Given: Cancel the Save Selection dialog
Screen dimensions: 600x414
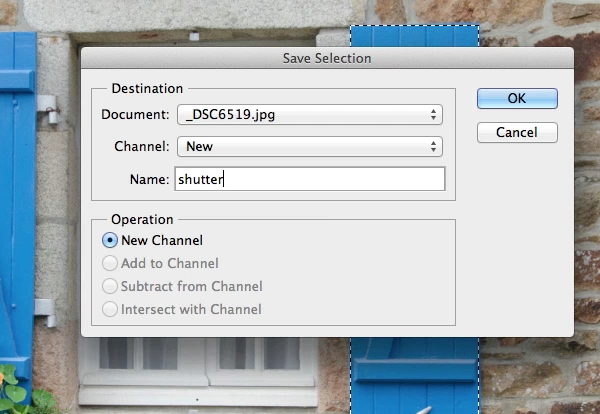Looking at the screenshot, I should point(517,132).
